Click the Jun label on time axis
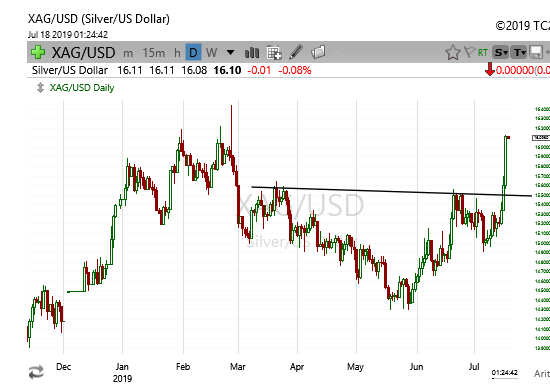 tap(416, 367)
